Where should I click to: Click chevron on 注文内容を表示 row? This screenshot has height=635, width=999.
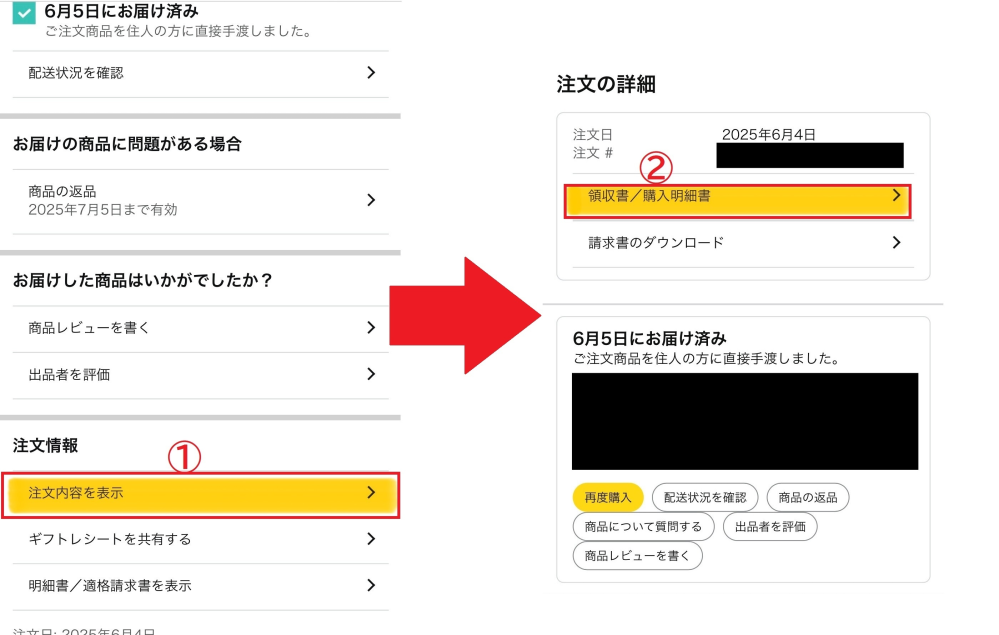click(371, 492)
